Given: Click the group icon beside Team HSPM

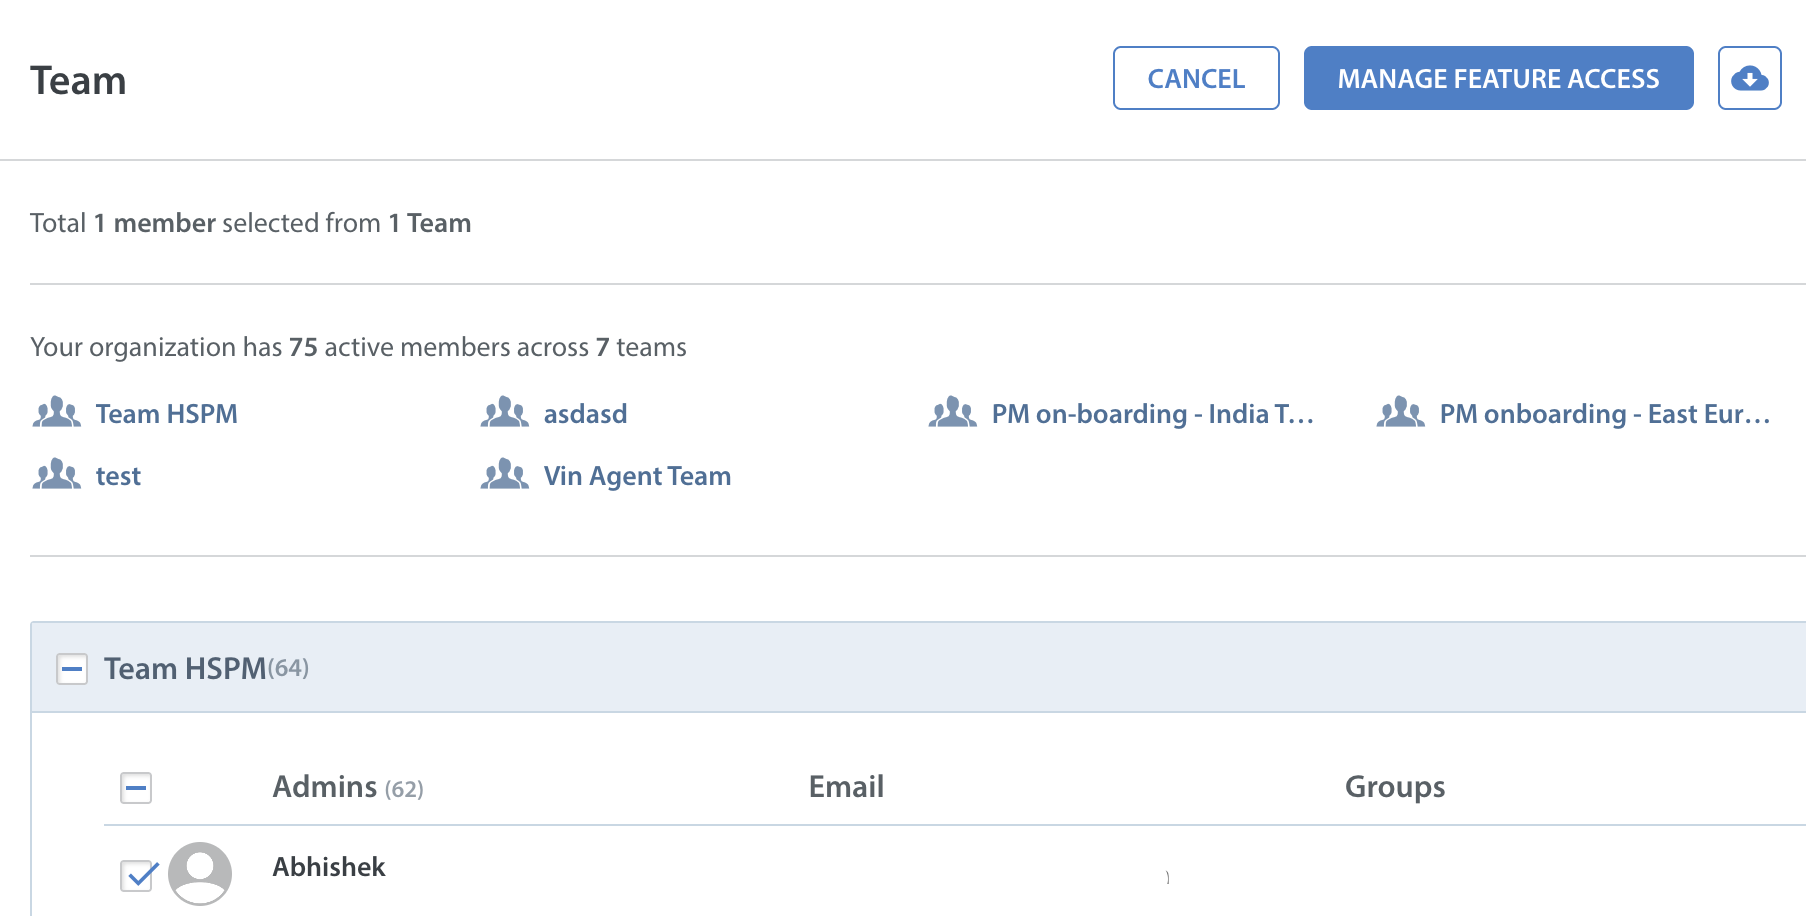Looking at the screenshot, I should [x=57, y=413].
